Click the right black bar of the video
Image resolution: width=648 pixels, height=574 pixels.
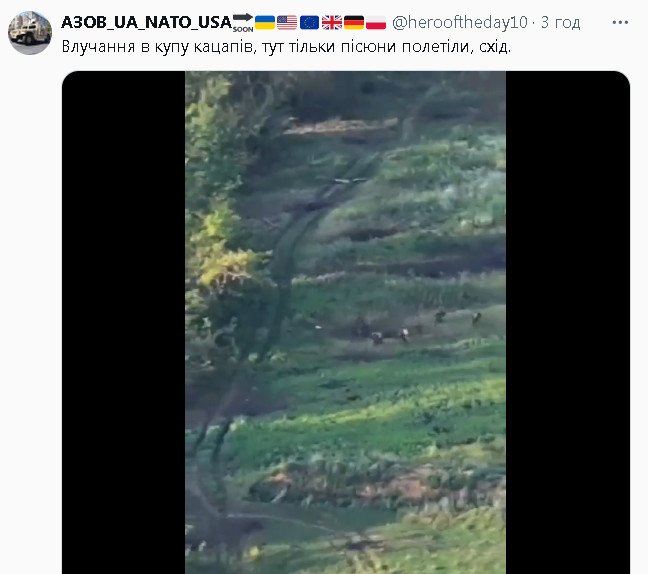(568, 322)
